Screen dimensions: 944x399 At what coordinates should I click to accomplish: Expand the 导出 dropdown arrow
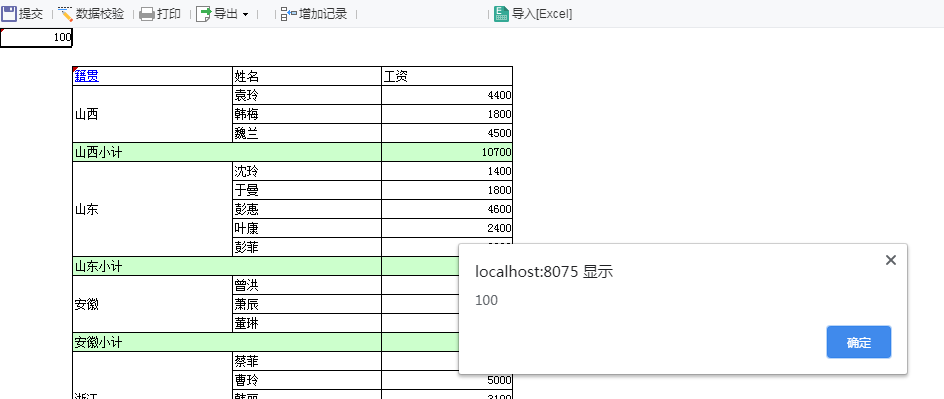point(246,14)
